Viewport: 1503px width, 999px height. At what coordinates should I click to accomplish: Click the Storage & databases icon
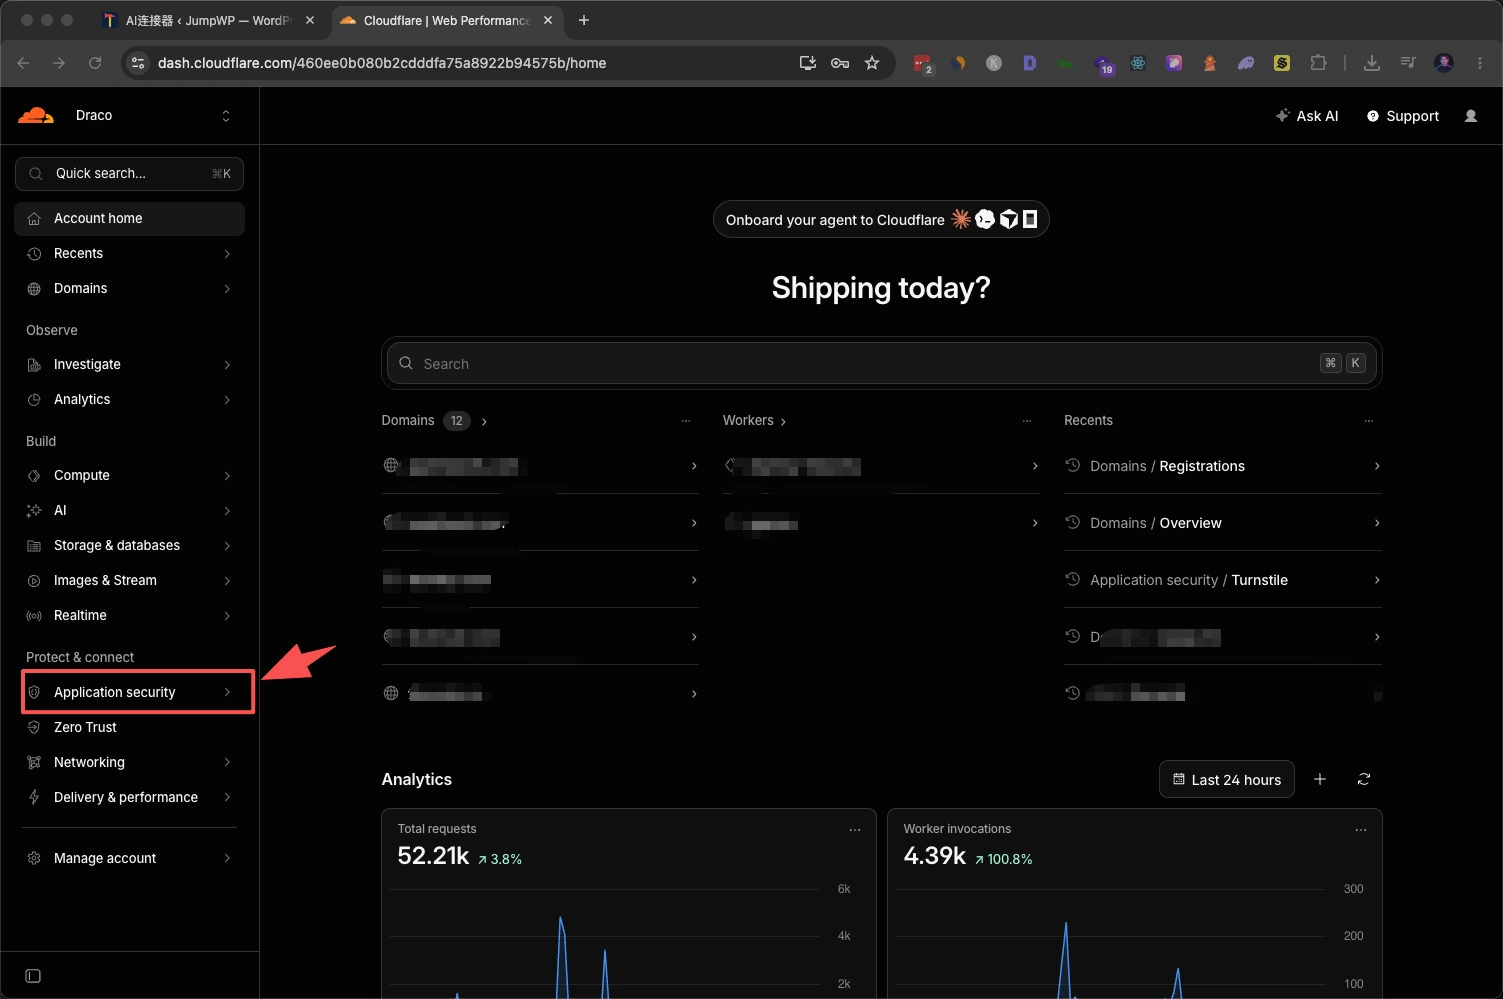click(34, 546)
